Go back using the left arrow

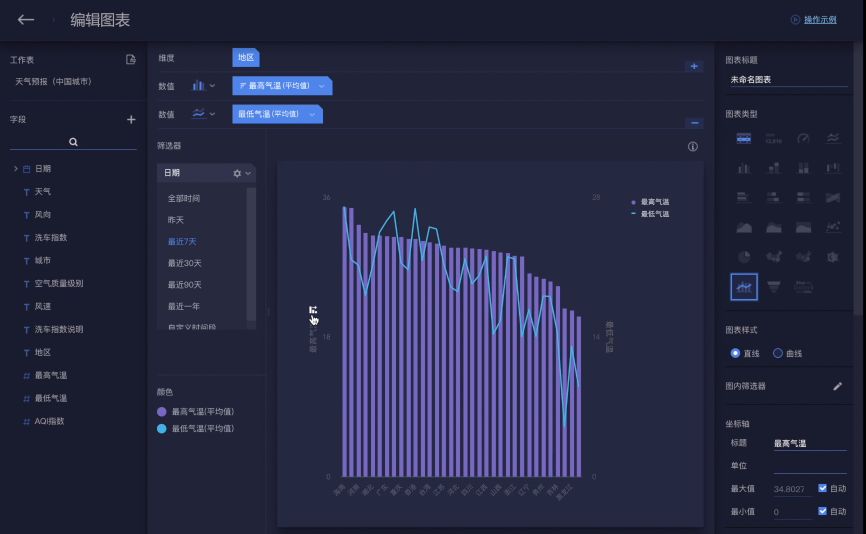click(x=25, y=20)
